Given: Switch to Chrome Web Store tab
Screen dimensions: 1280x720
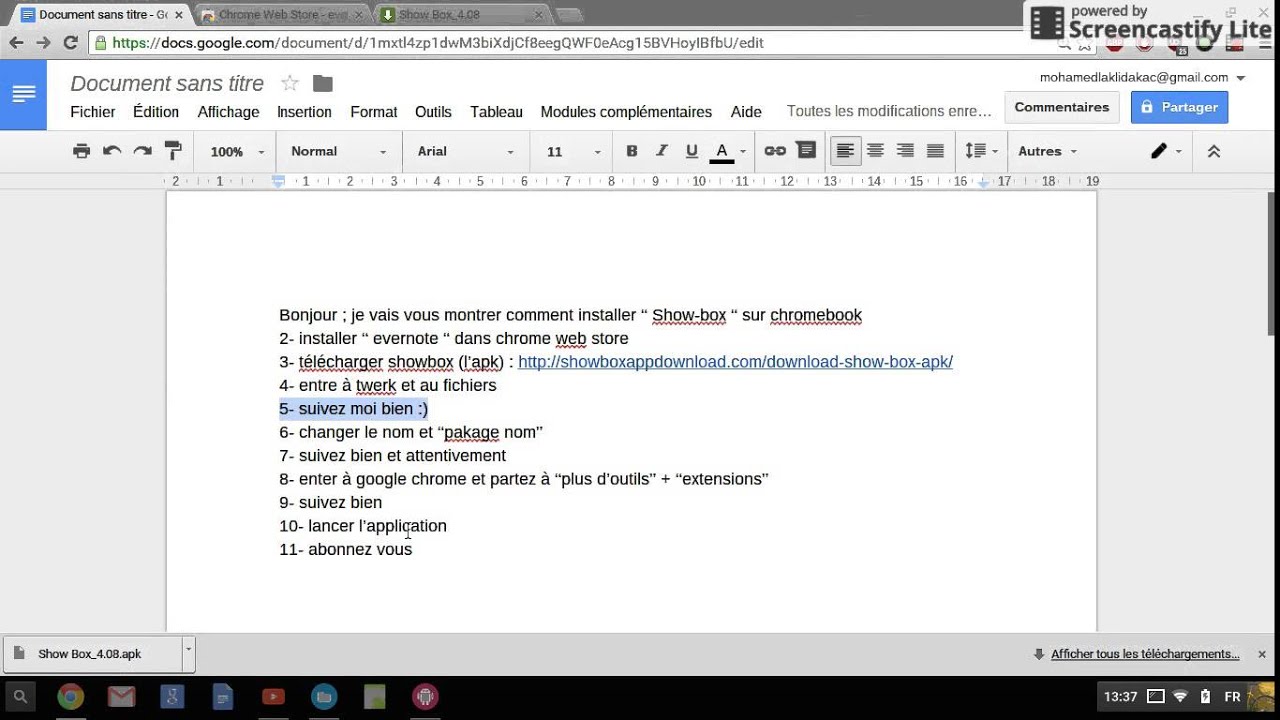Looking at the screenshot, I should [285, 15].
